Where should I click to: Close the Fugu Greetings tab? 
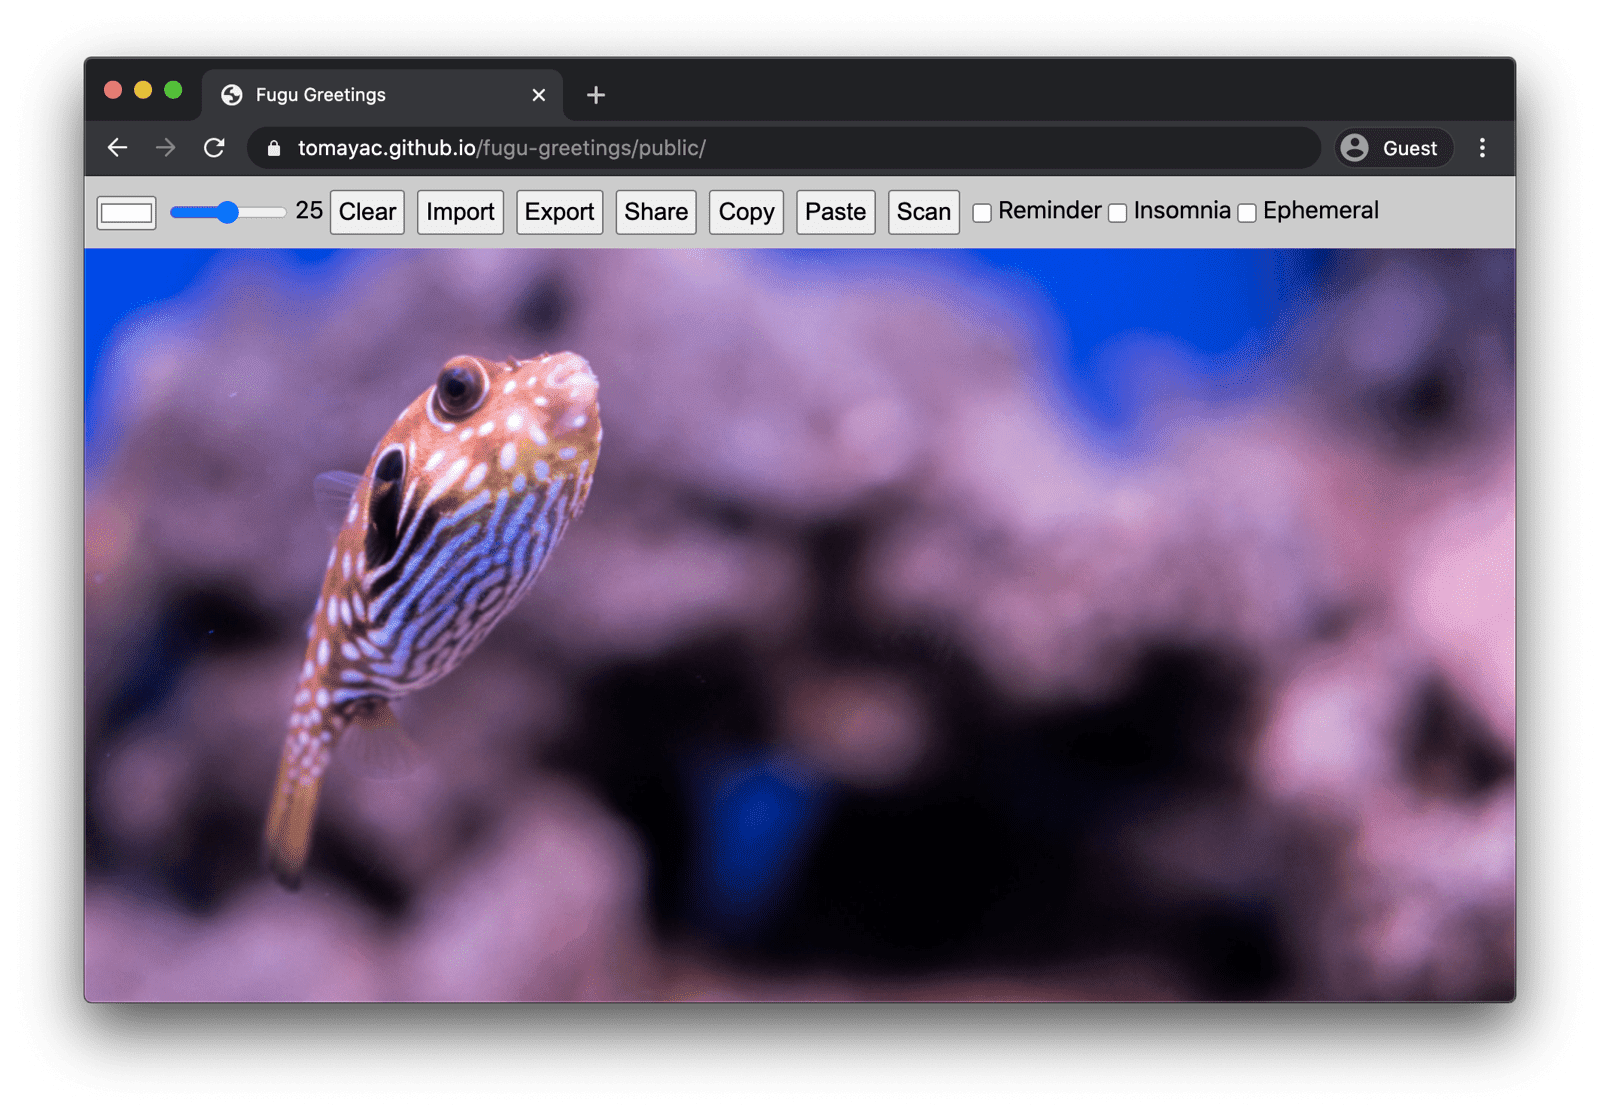pos(538,94)
